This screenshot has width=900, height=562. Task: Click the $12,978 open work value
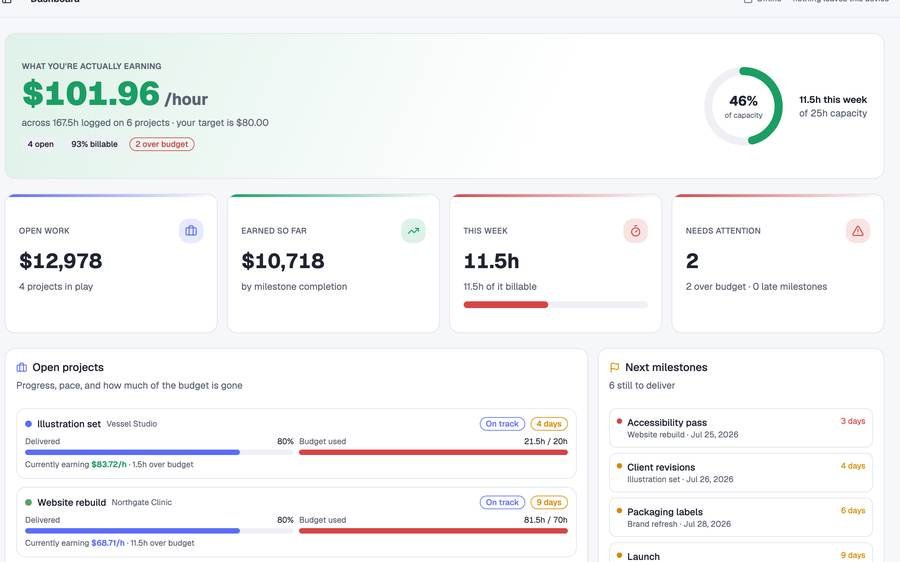61,261
